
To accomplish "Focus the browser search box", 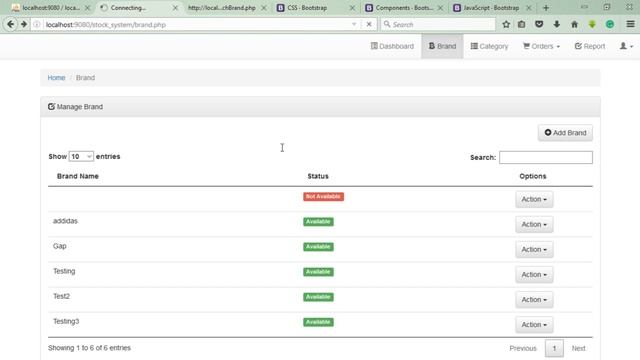I will point(438,24).
